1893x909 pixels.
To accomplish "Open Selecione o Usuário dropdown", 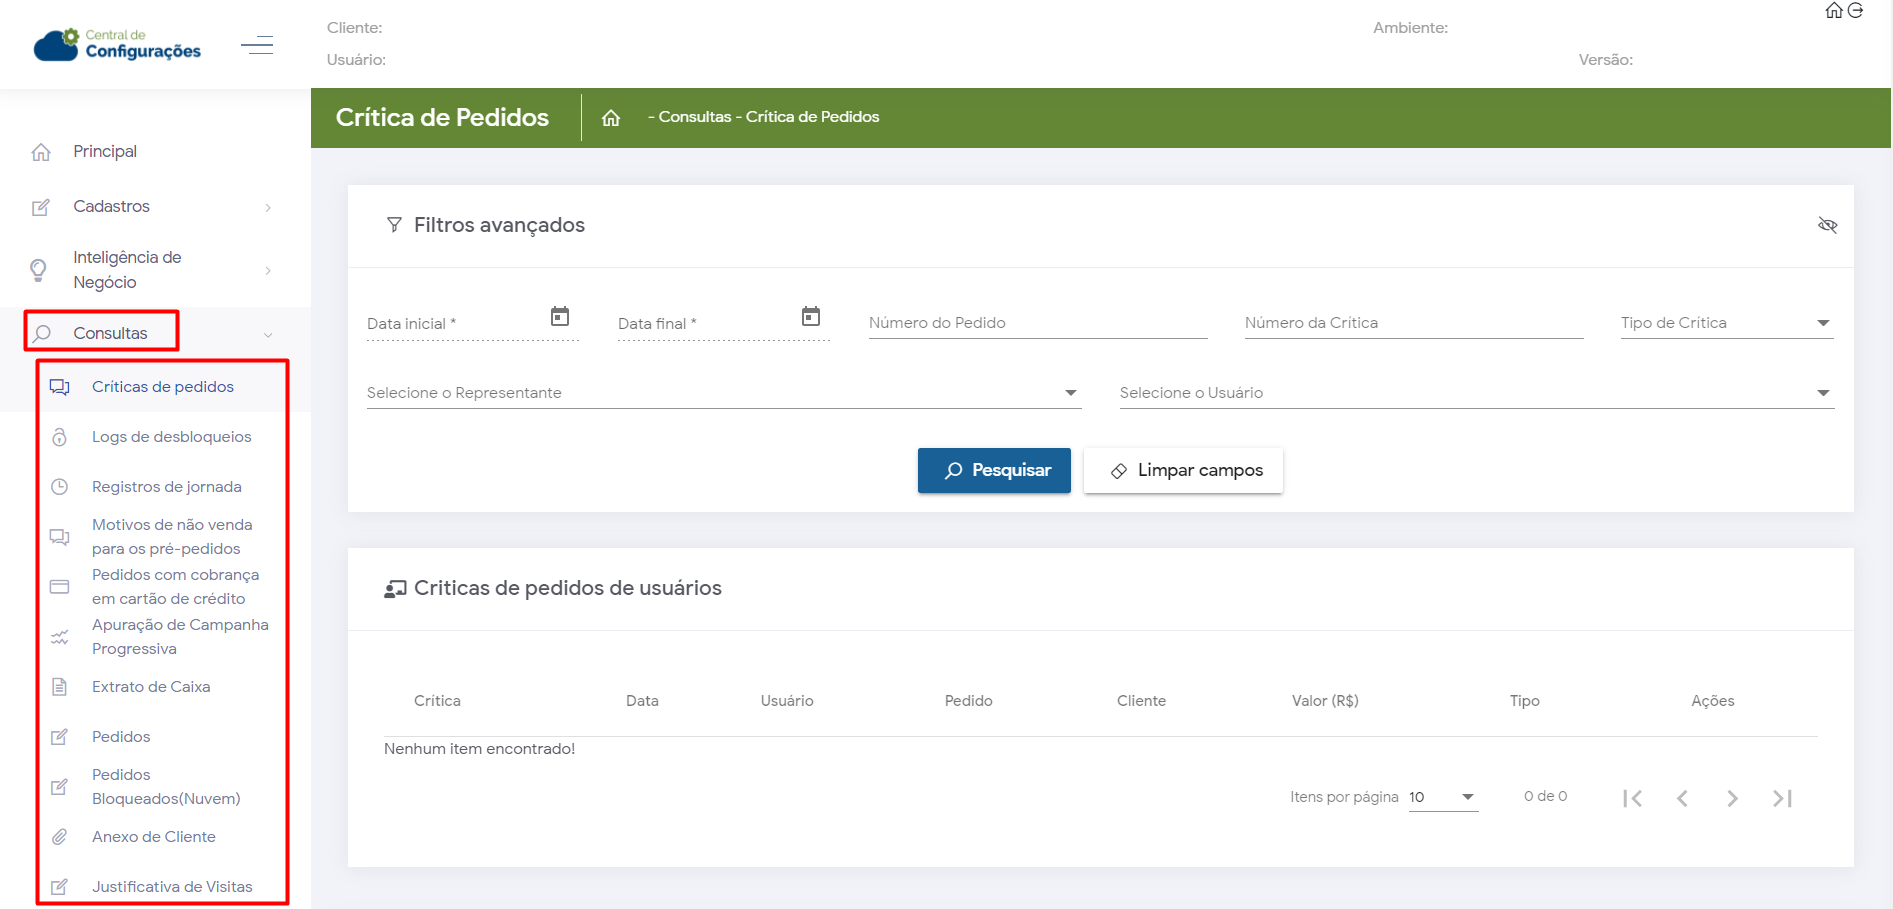I will (1475, 393).
